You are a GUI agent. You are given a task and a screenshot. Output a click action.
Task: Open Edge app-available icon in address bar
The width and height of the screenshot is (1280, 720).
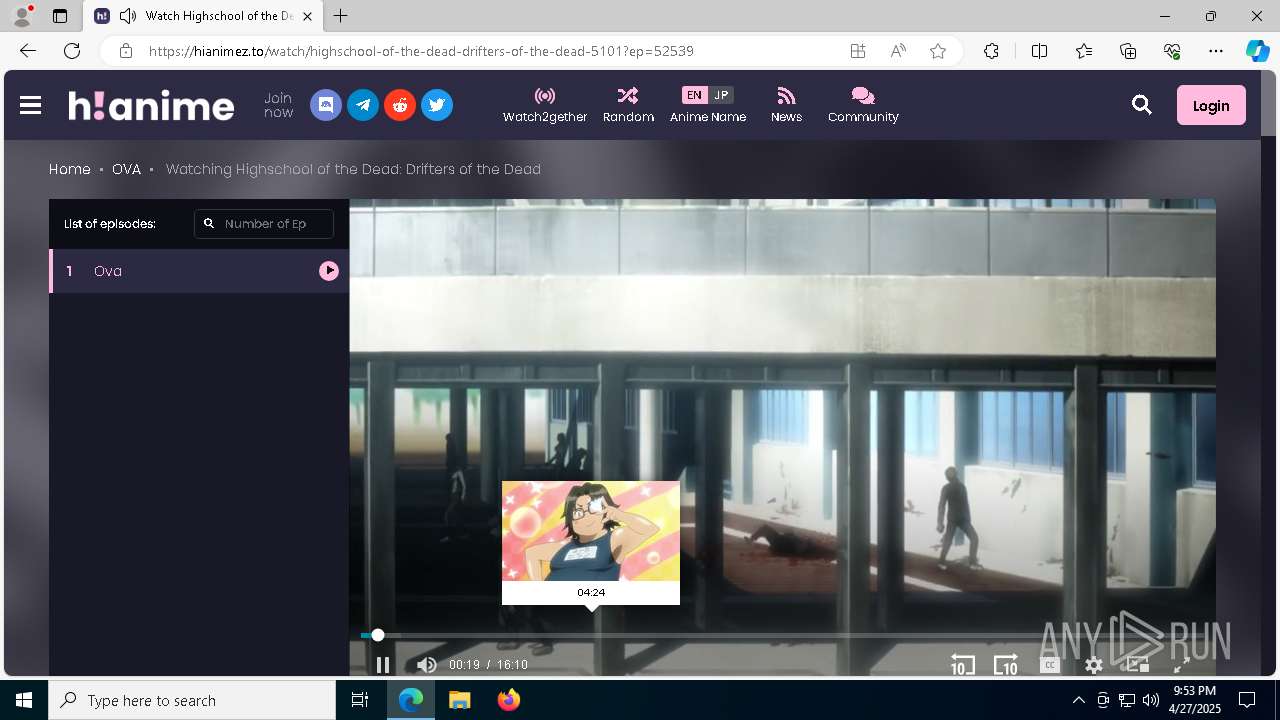pyautogui.click(x=858, y=51)
